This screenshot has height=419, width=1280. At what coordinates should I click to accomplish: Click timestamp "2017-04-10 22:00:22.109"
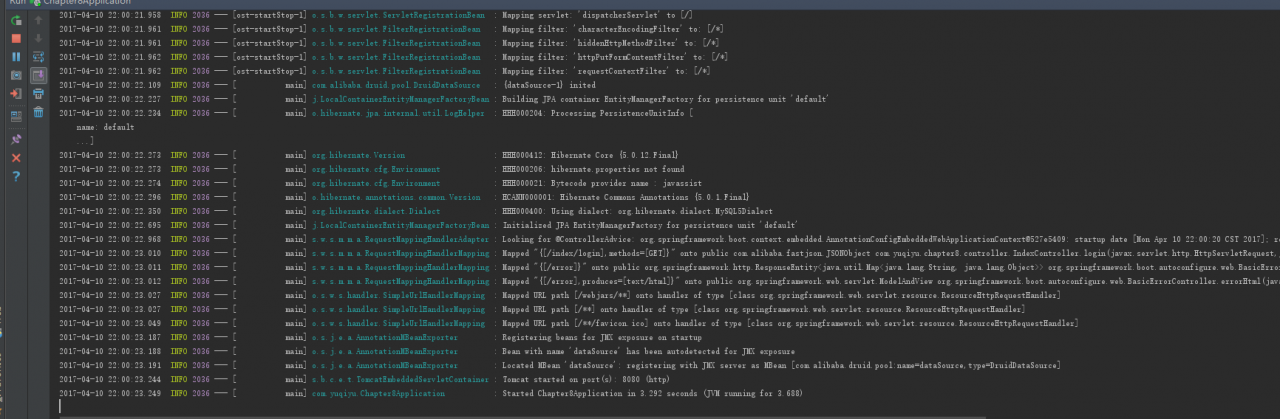click(110, 86)
